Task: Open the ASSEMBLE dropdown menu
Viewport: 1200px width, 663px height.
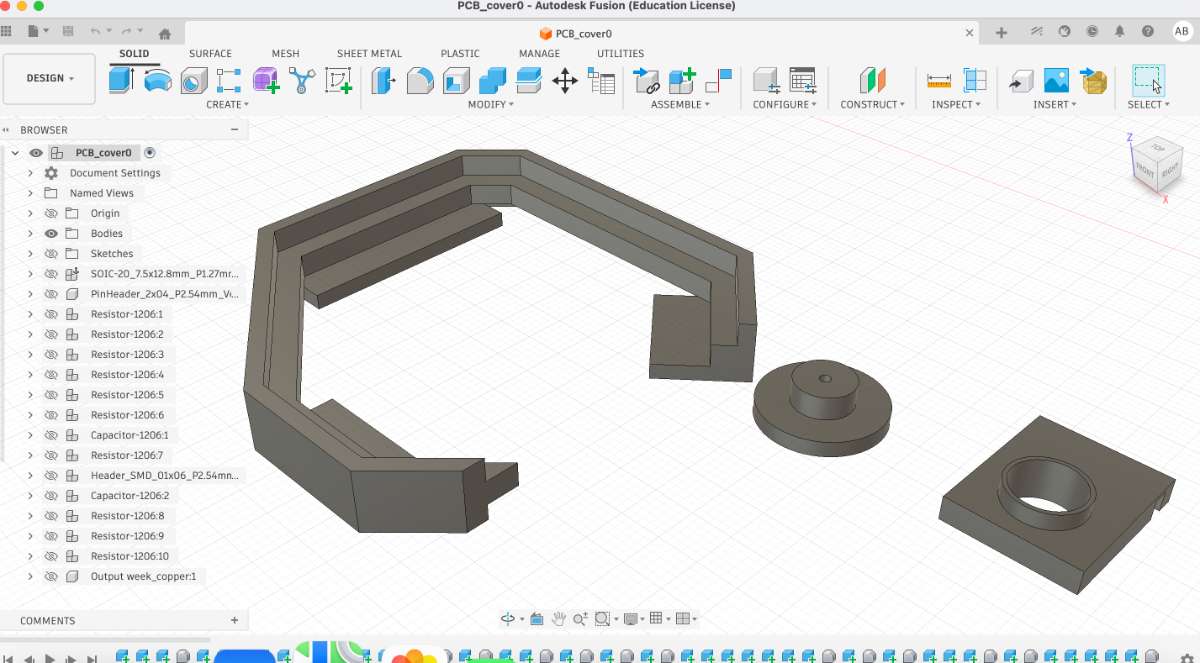Action: tap(680, 104)
